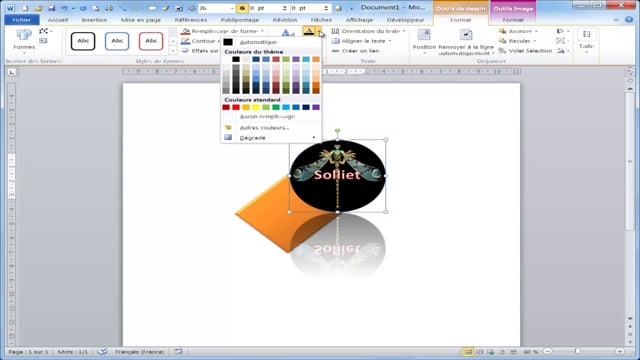Screen dimensions: 640x360
Task: Pick the standard yellow color swatch
Action: (x=256, y=107)
